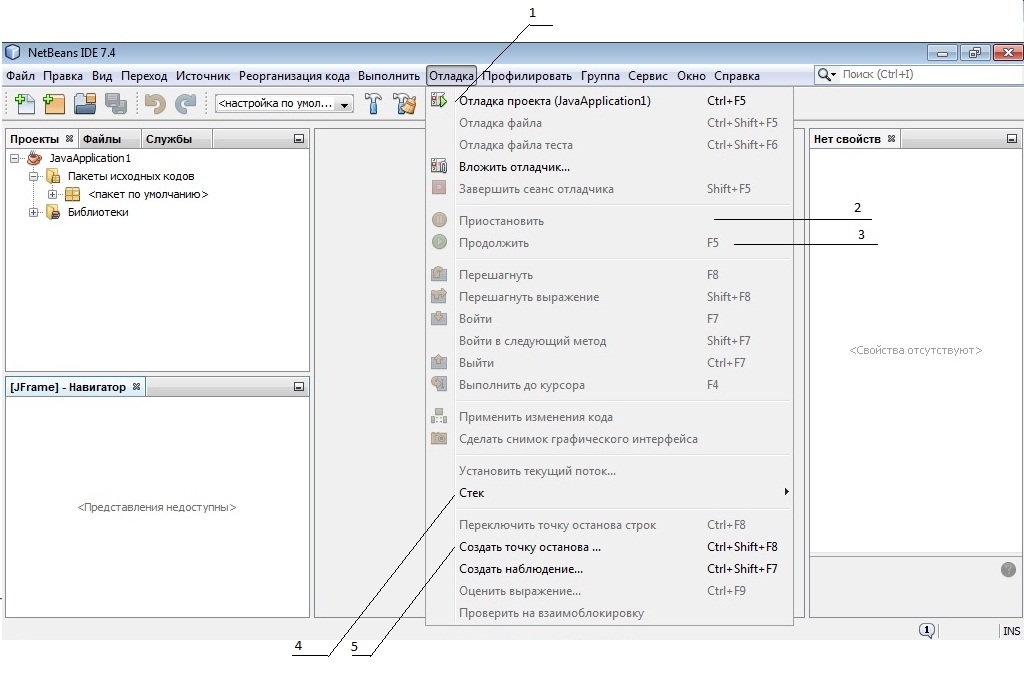Click the default package icon
This screenshot has width=1024, height=684.
tap(72, 194)
